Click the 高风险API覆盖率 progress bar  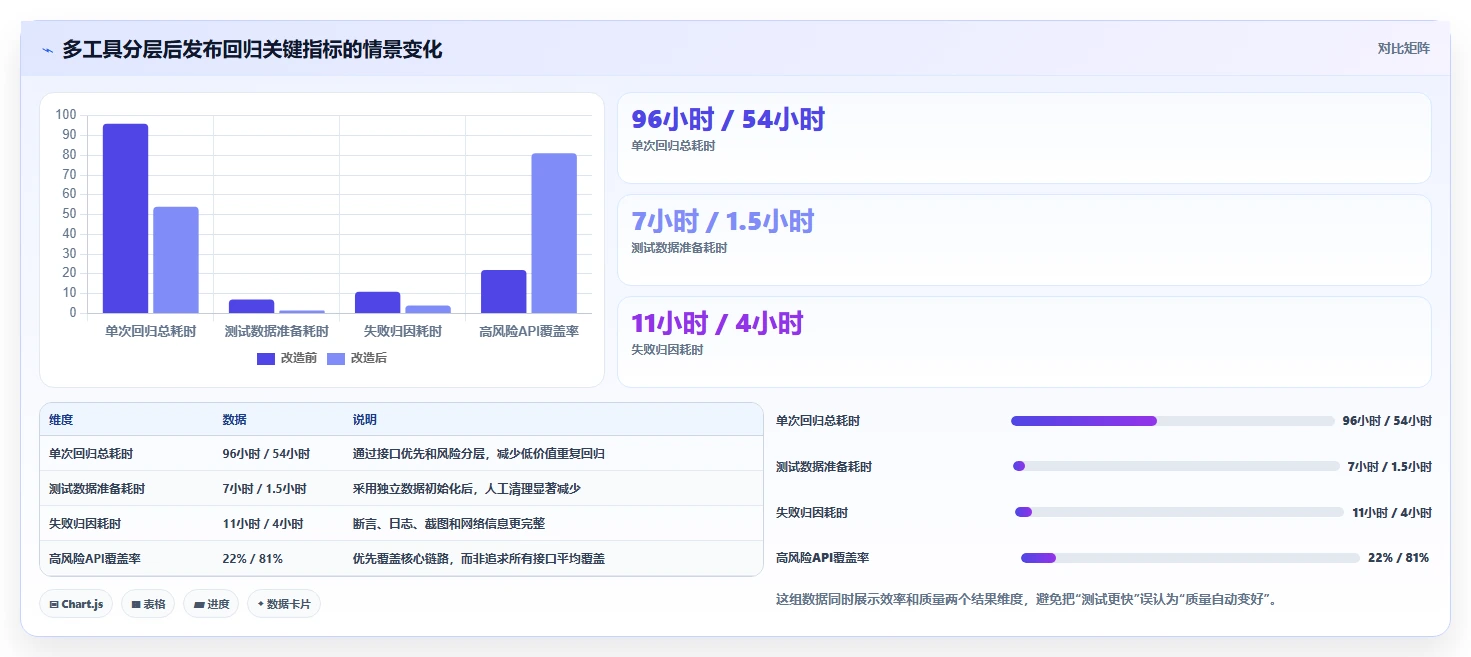click(1190, 558)
